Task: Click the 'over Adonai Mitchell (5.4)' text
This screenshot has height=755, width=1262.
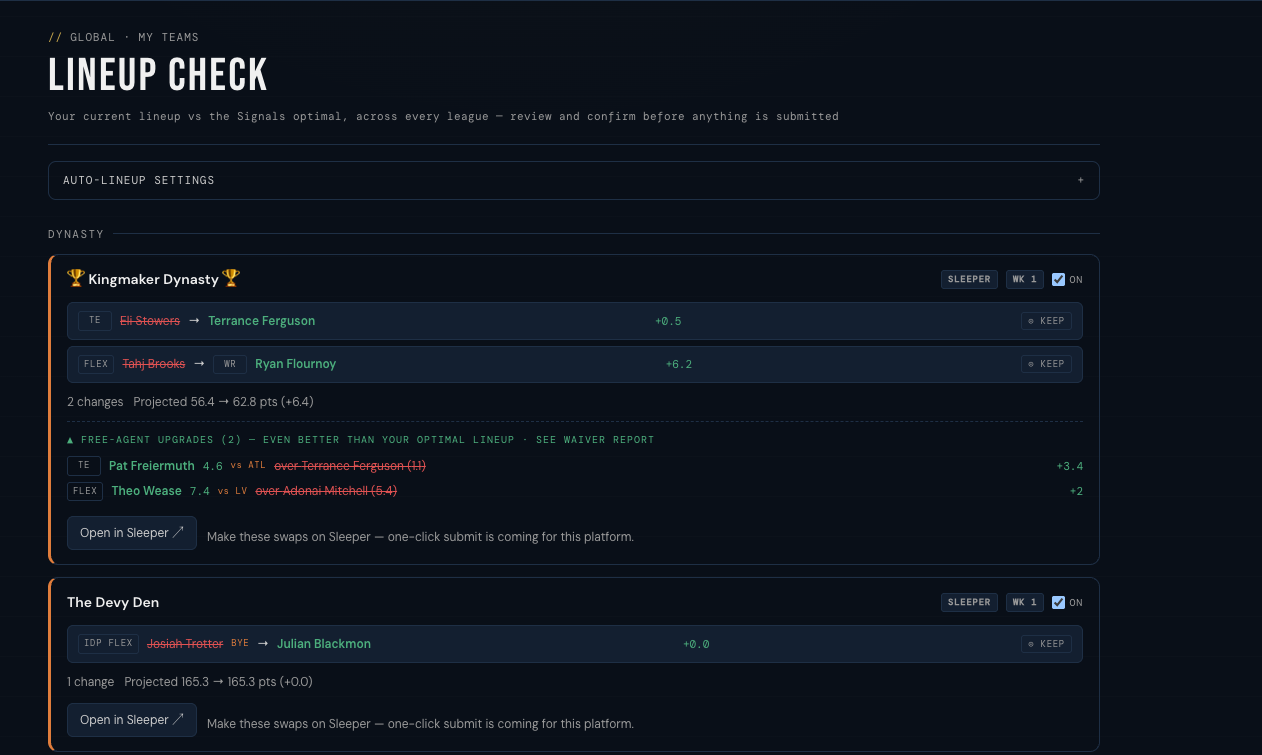Action: click(x=327, y=491)
